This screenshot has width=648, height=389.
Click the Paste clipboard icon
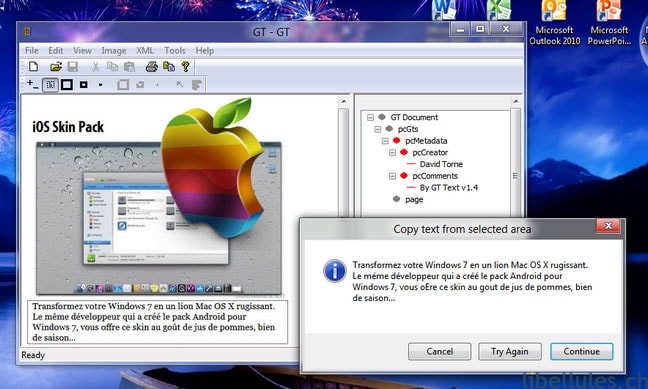tap(129, 67)
